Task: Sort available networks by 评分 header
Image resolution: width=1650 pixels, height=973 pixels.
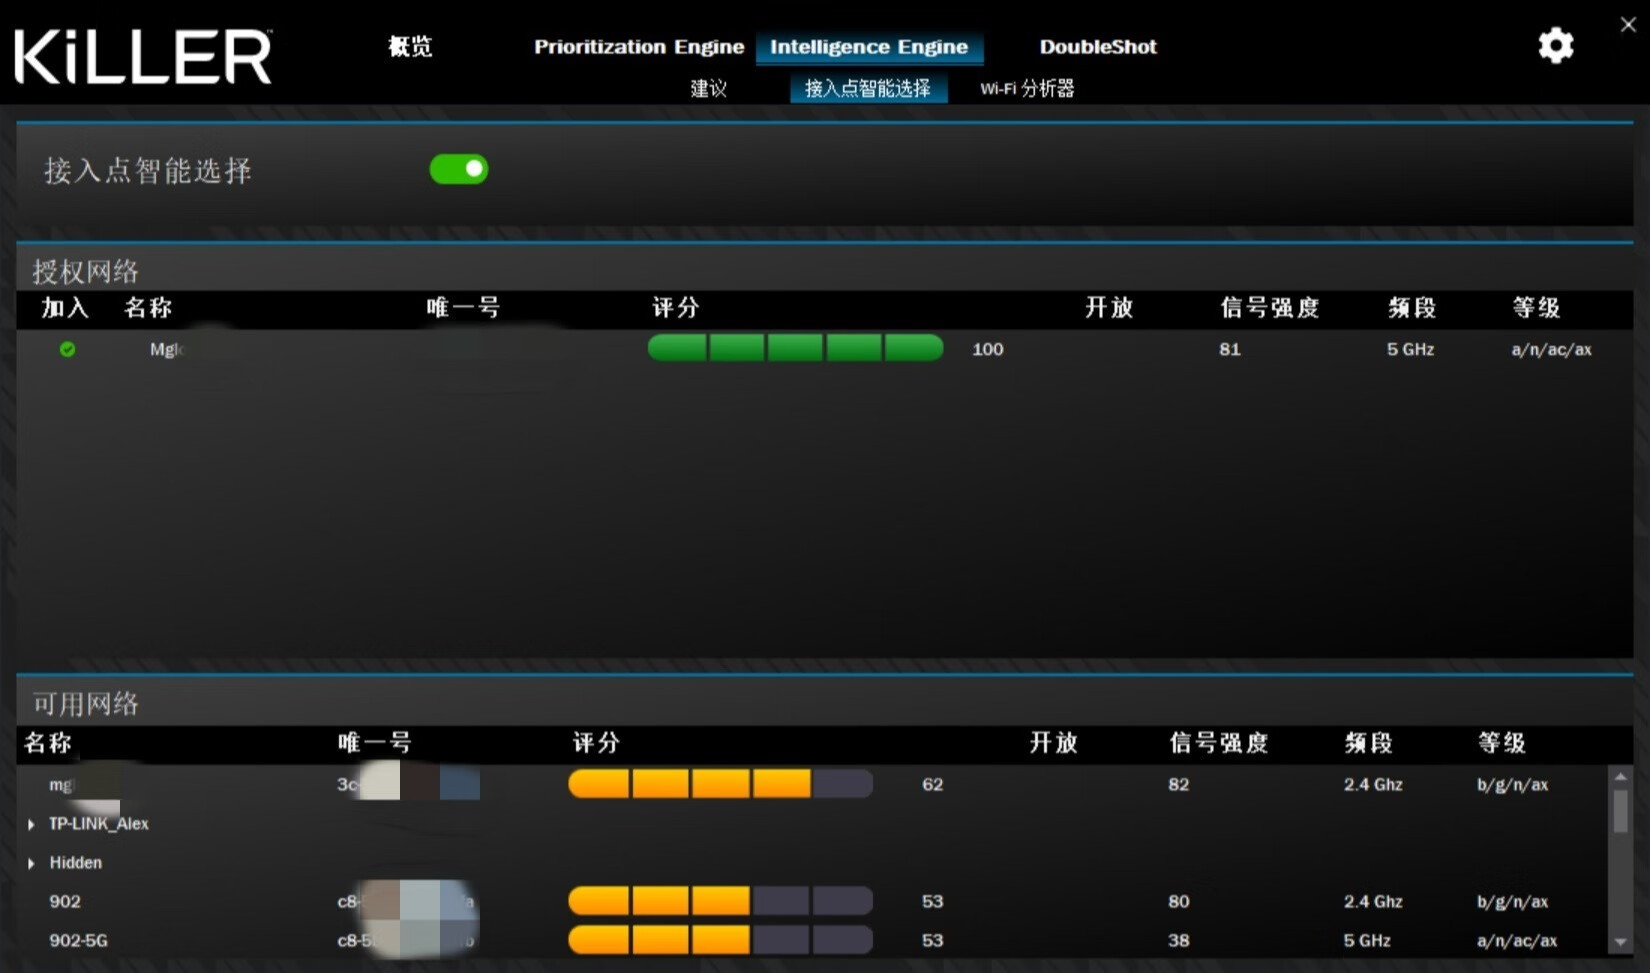Action: click(596, 743)
